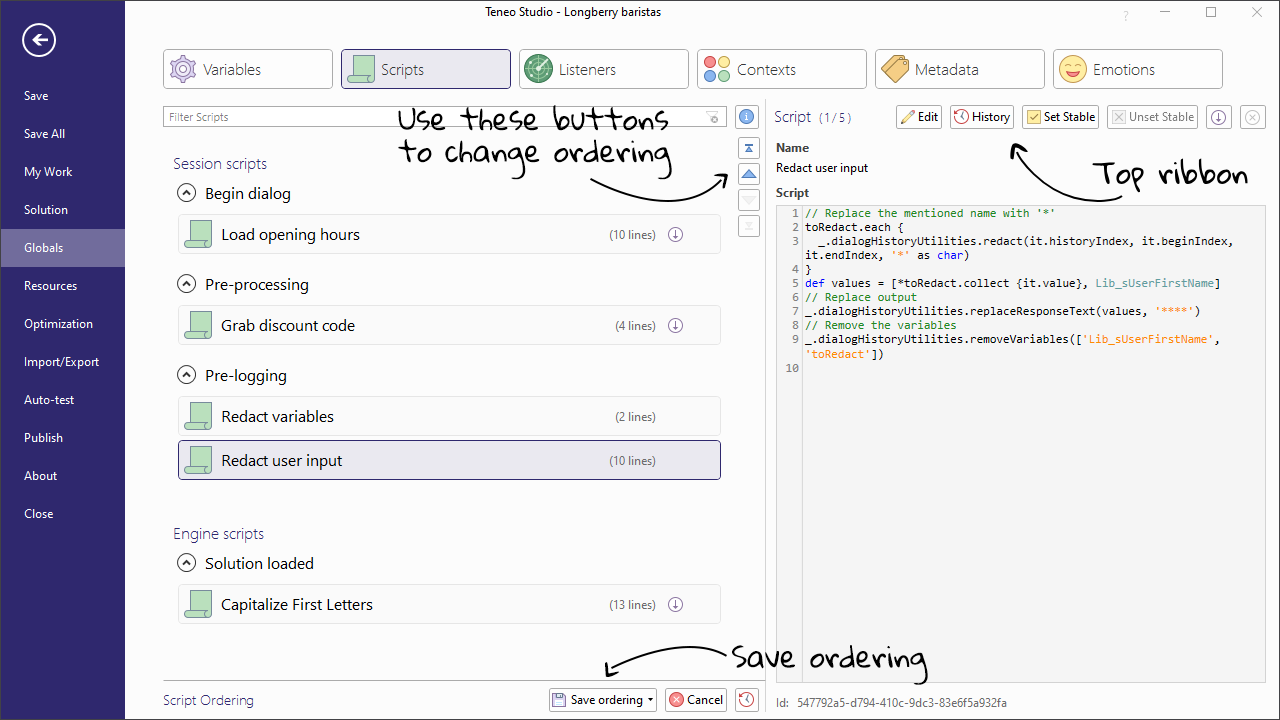This screenshot has width=1280, height=720.
Task: Open the Metadata tab
Action: [x=958, y=68]
